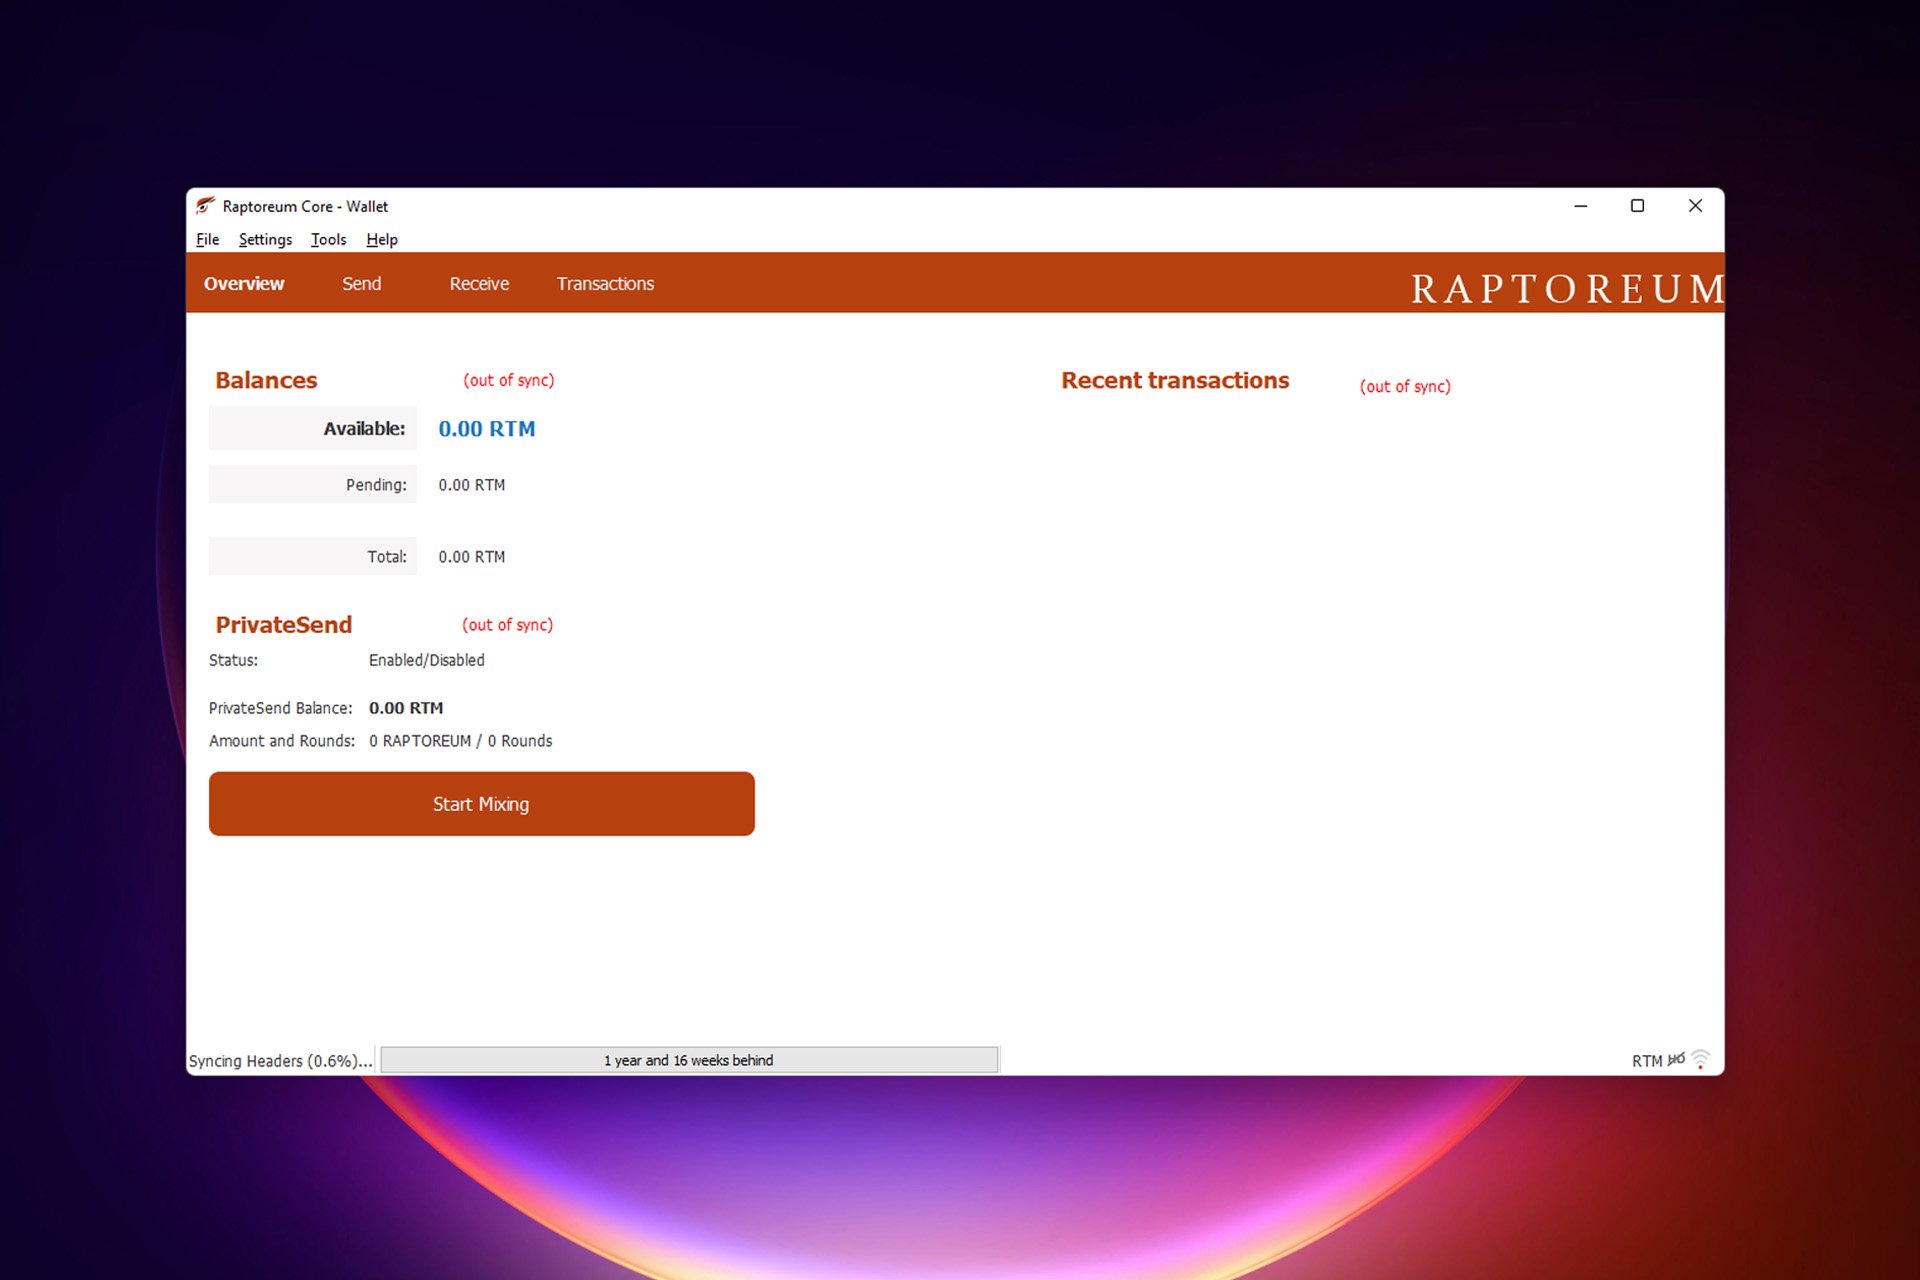
Task: Click out of sync warning beside PrivateSend
Action: coord(507,625)
